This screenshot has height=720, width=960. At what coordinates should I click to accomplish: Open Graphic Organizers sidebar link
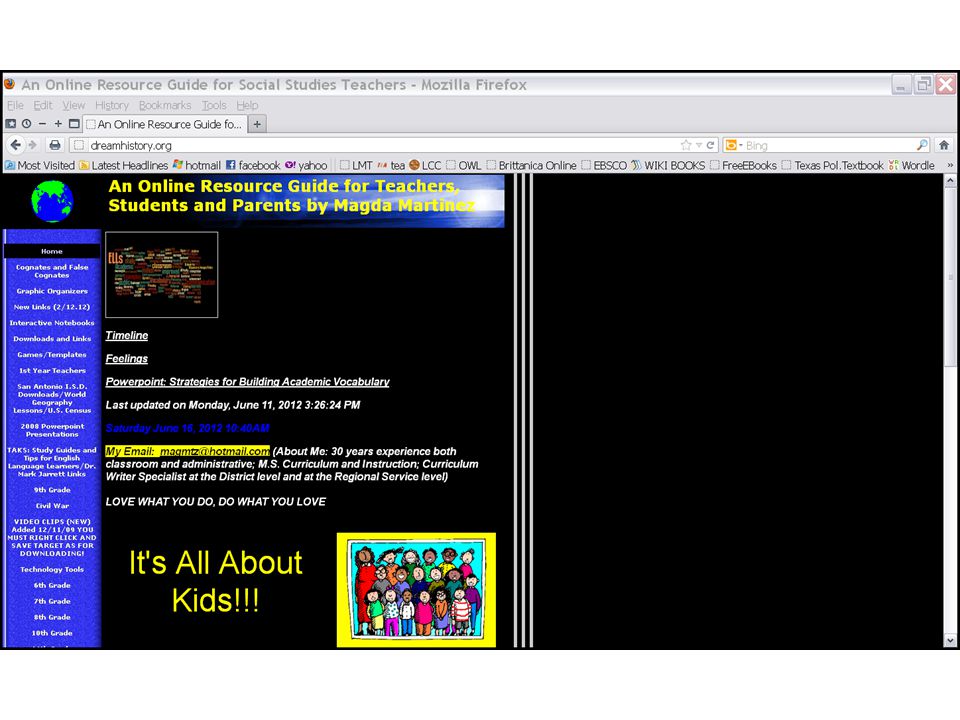(x=52, y=291)
